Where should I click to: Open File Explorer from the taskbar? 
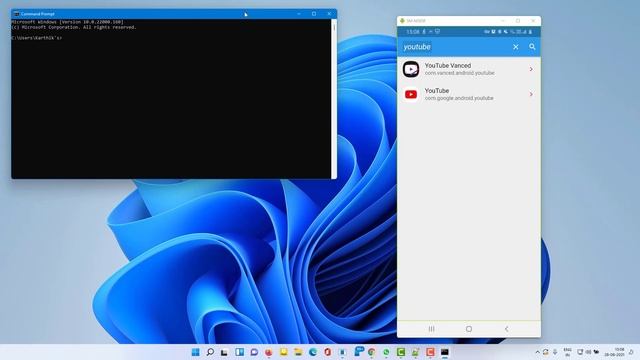coord(298,352)
